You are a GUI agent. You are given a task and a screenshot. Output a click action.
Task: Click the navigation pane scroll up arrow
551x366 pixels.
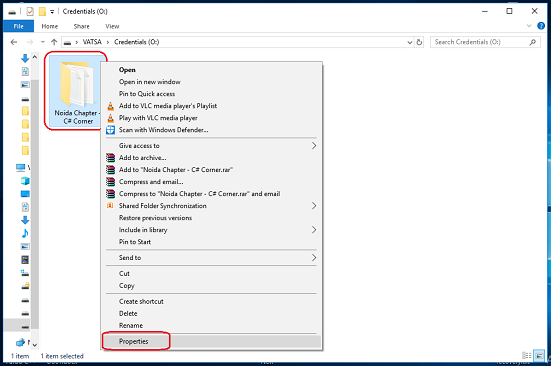coord(35,57)
